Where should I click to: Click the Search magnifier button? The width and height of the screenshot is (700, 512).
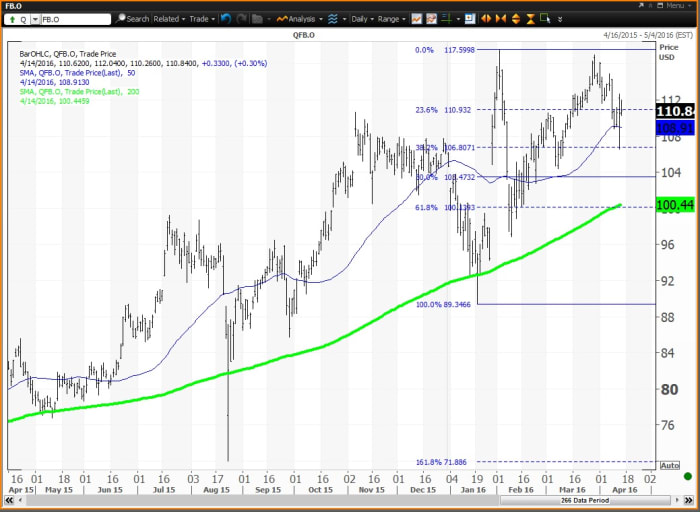click(x=132, y=19)
